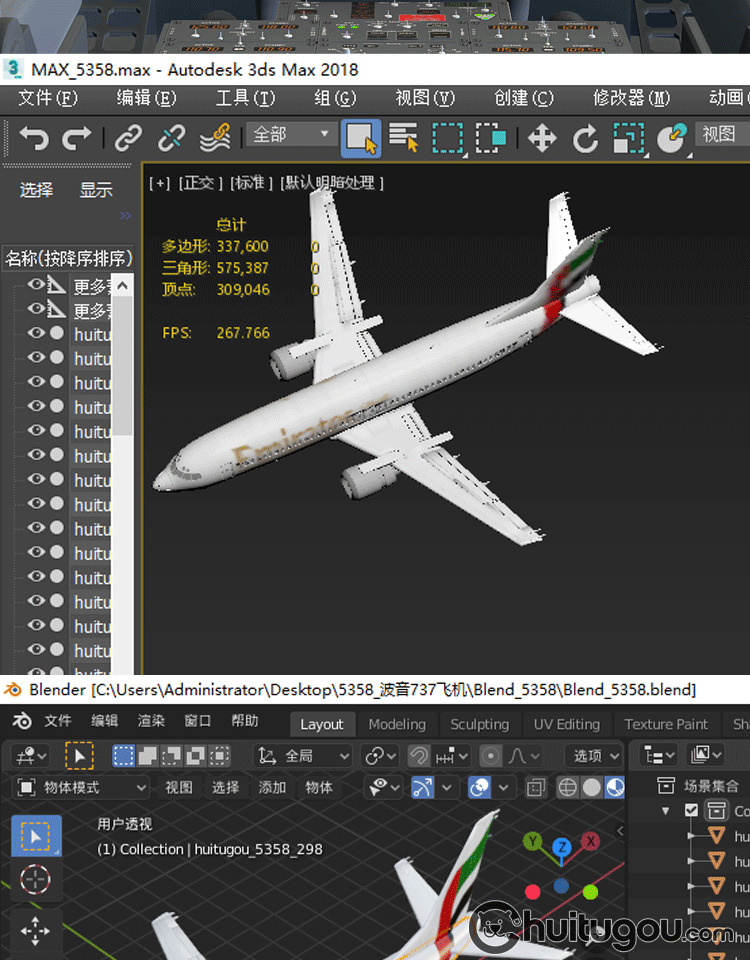Uncheck the Collection checkbox in Blender outliner
This screenshot has width=750, height=960.
coord(692,810)
